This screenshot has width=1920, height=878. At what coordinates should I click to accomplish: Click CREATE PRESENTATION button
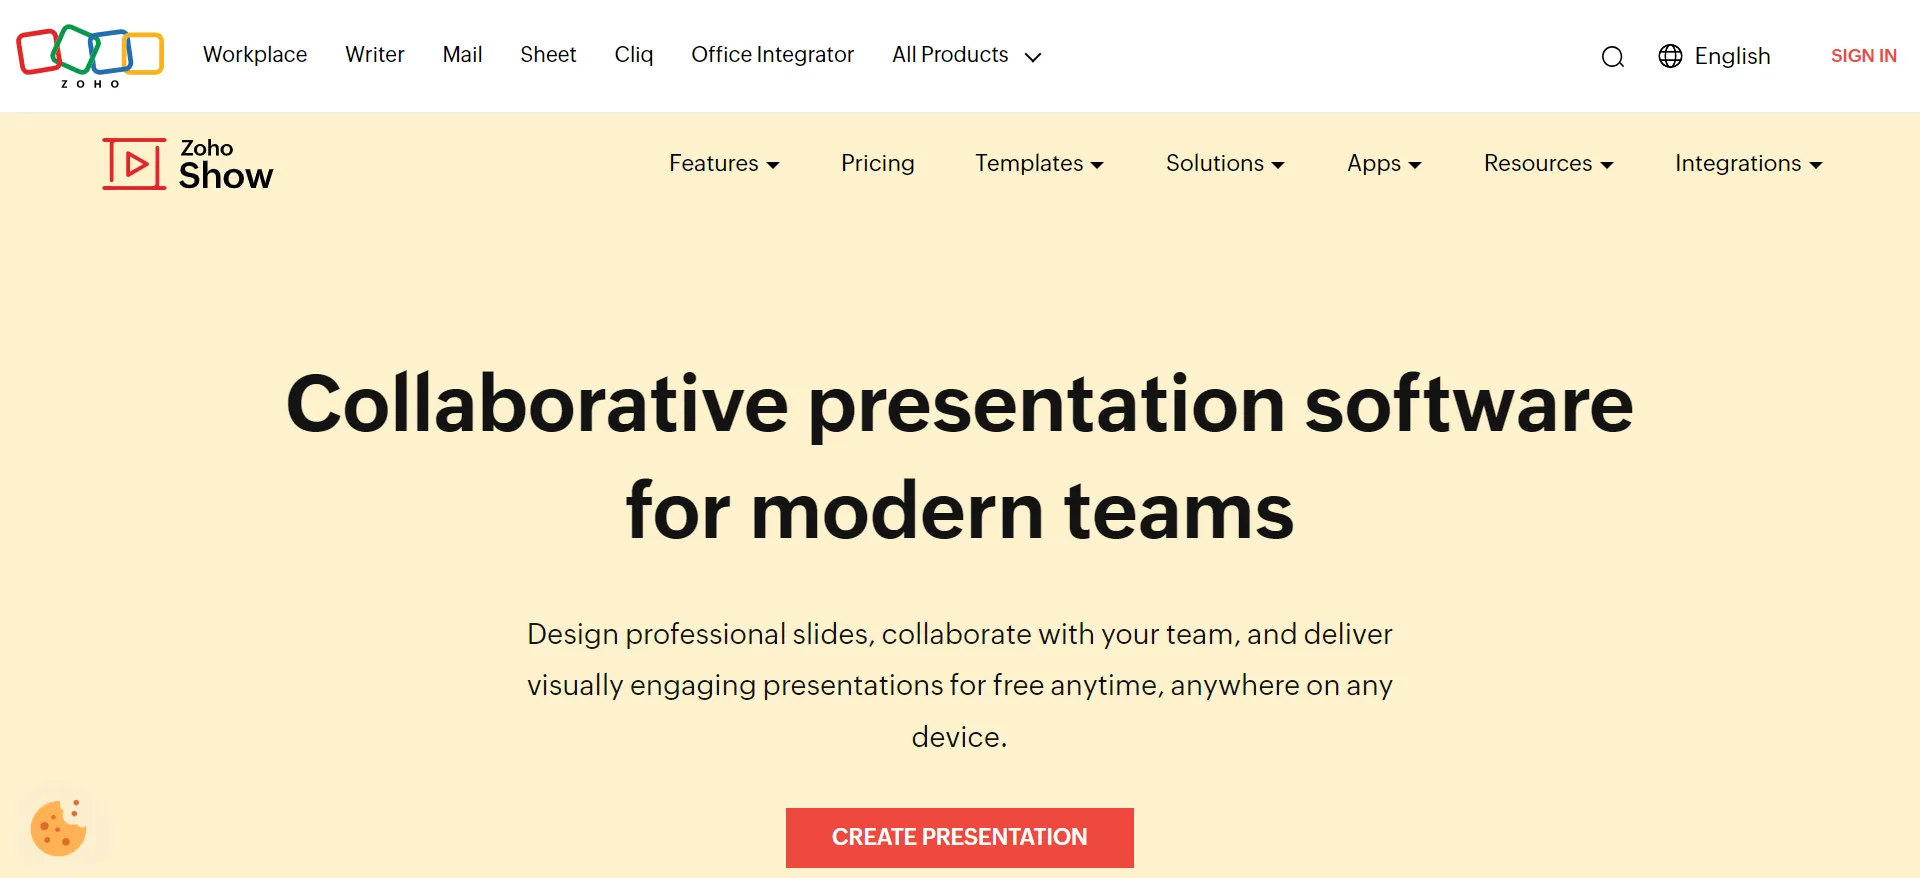[x=959, y=837]
